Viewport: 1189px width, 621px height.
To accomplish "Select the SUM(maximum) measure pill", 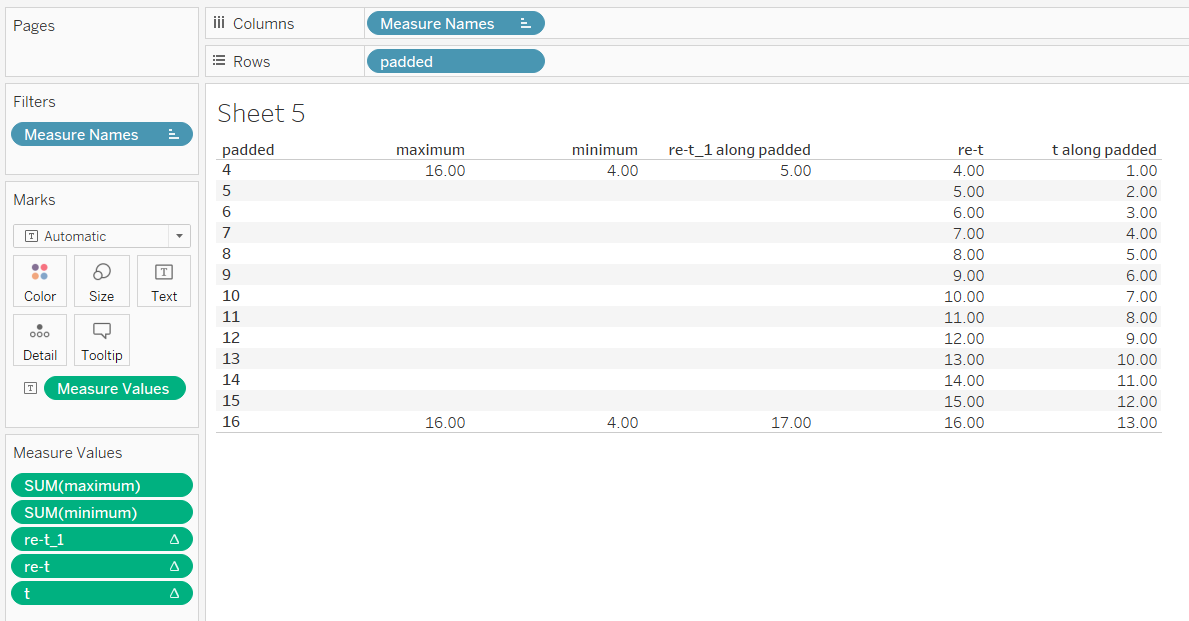I will click(102, 485).
